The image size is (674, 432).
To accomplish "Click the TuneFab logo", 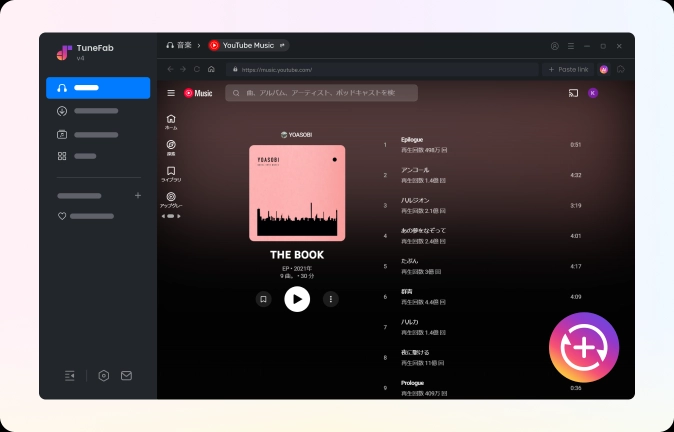I will coord(64,52).
